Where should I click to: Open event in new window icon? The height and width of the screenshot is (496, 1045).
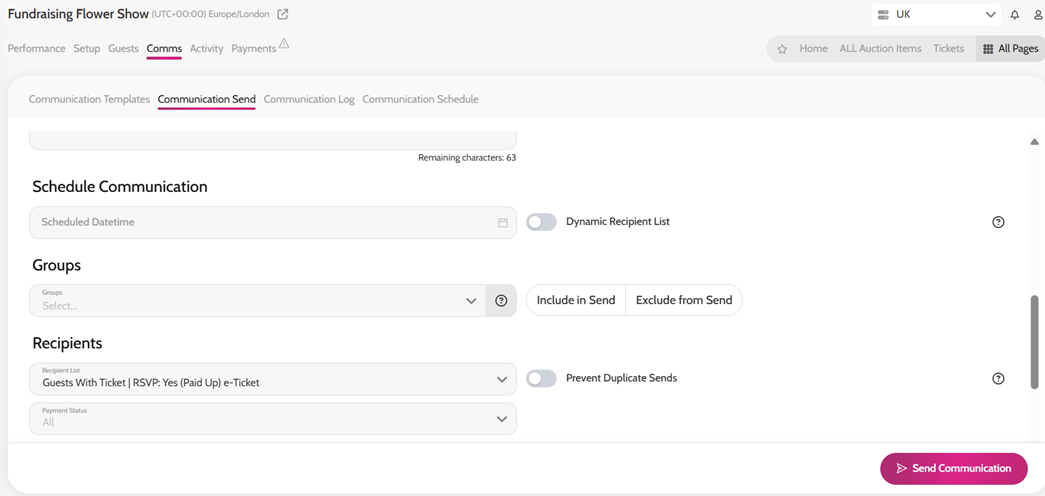283,14
